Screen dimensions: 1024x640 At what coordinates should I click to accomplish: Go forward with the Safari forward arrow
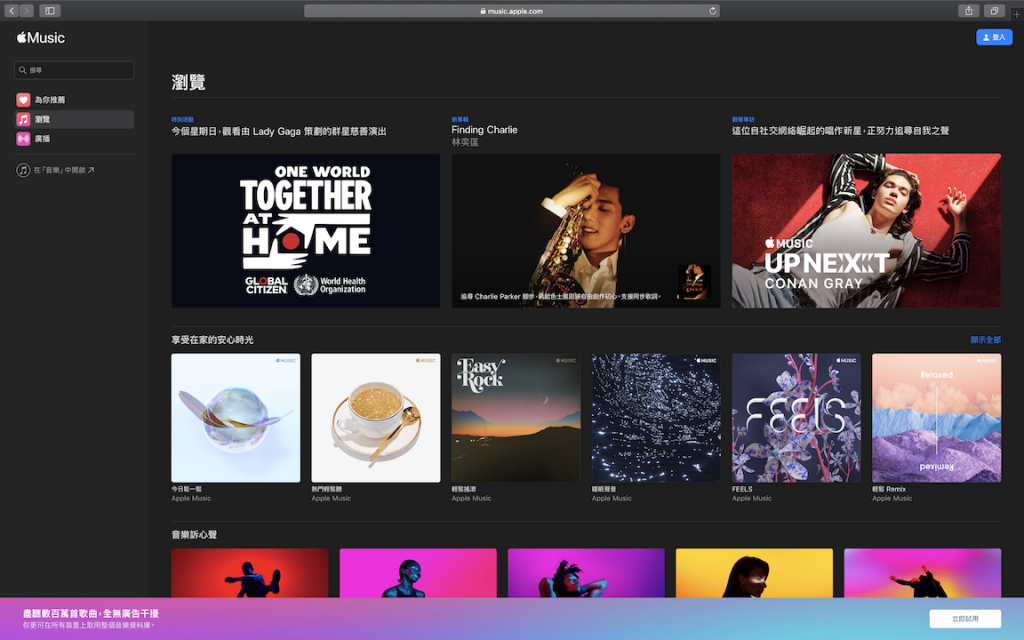[x=26, y=10]
